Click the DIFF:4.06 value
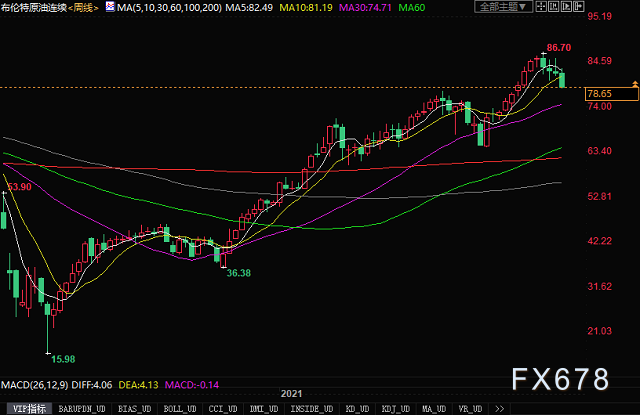This screenshot has height=415, width=640. (92, 385)
